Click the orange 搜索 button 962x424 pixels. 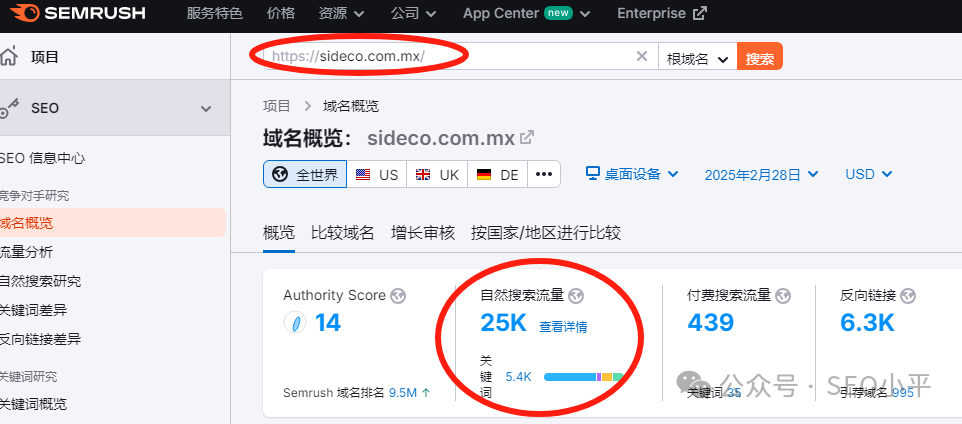(760, 56)
